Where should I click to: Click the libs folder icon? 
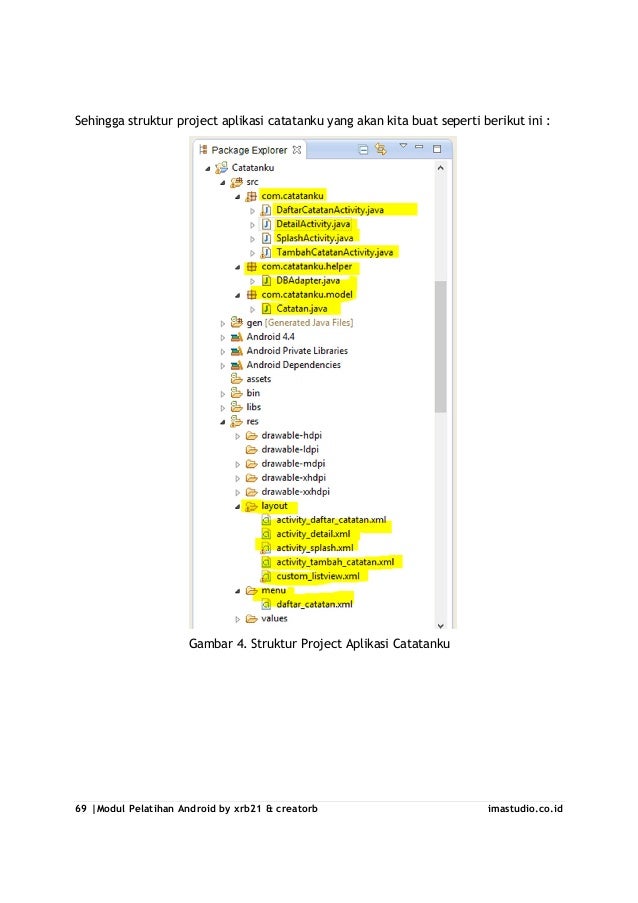(x=236, y=407)
